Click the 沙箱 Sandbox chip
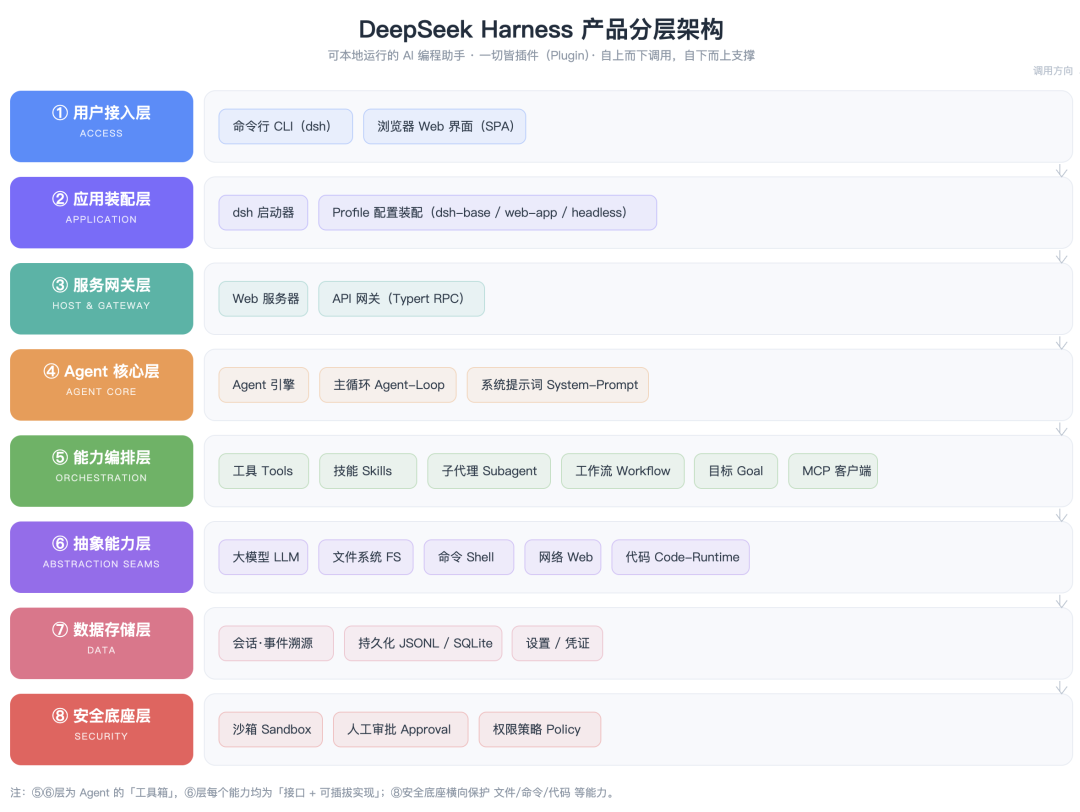This screenshot has width=1080, height=812. click(271, 729)
